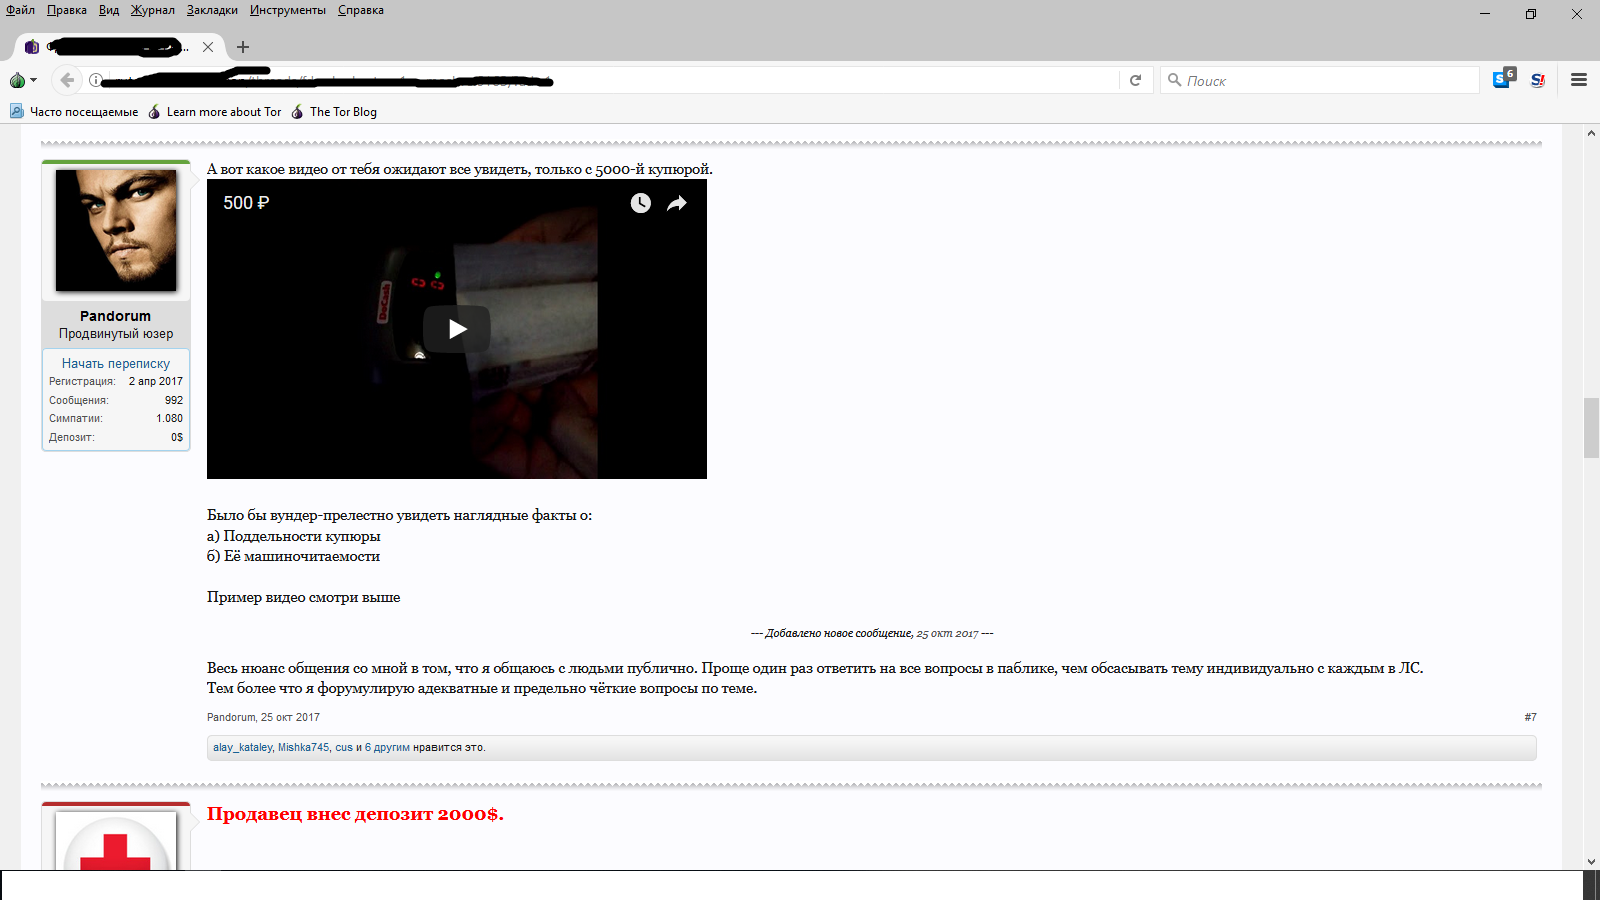Click the alay_kataley username in likes
The height and width of the screenshot is (900, 1600).
coord(242,747)
